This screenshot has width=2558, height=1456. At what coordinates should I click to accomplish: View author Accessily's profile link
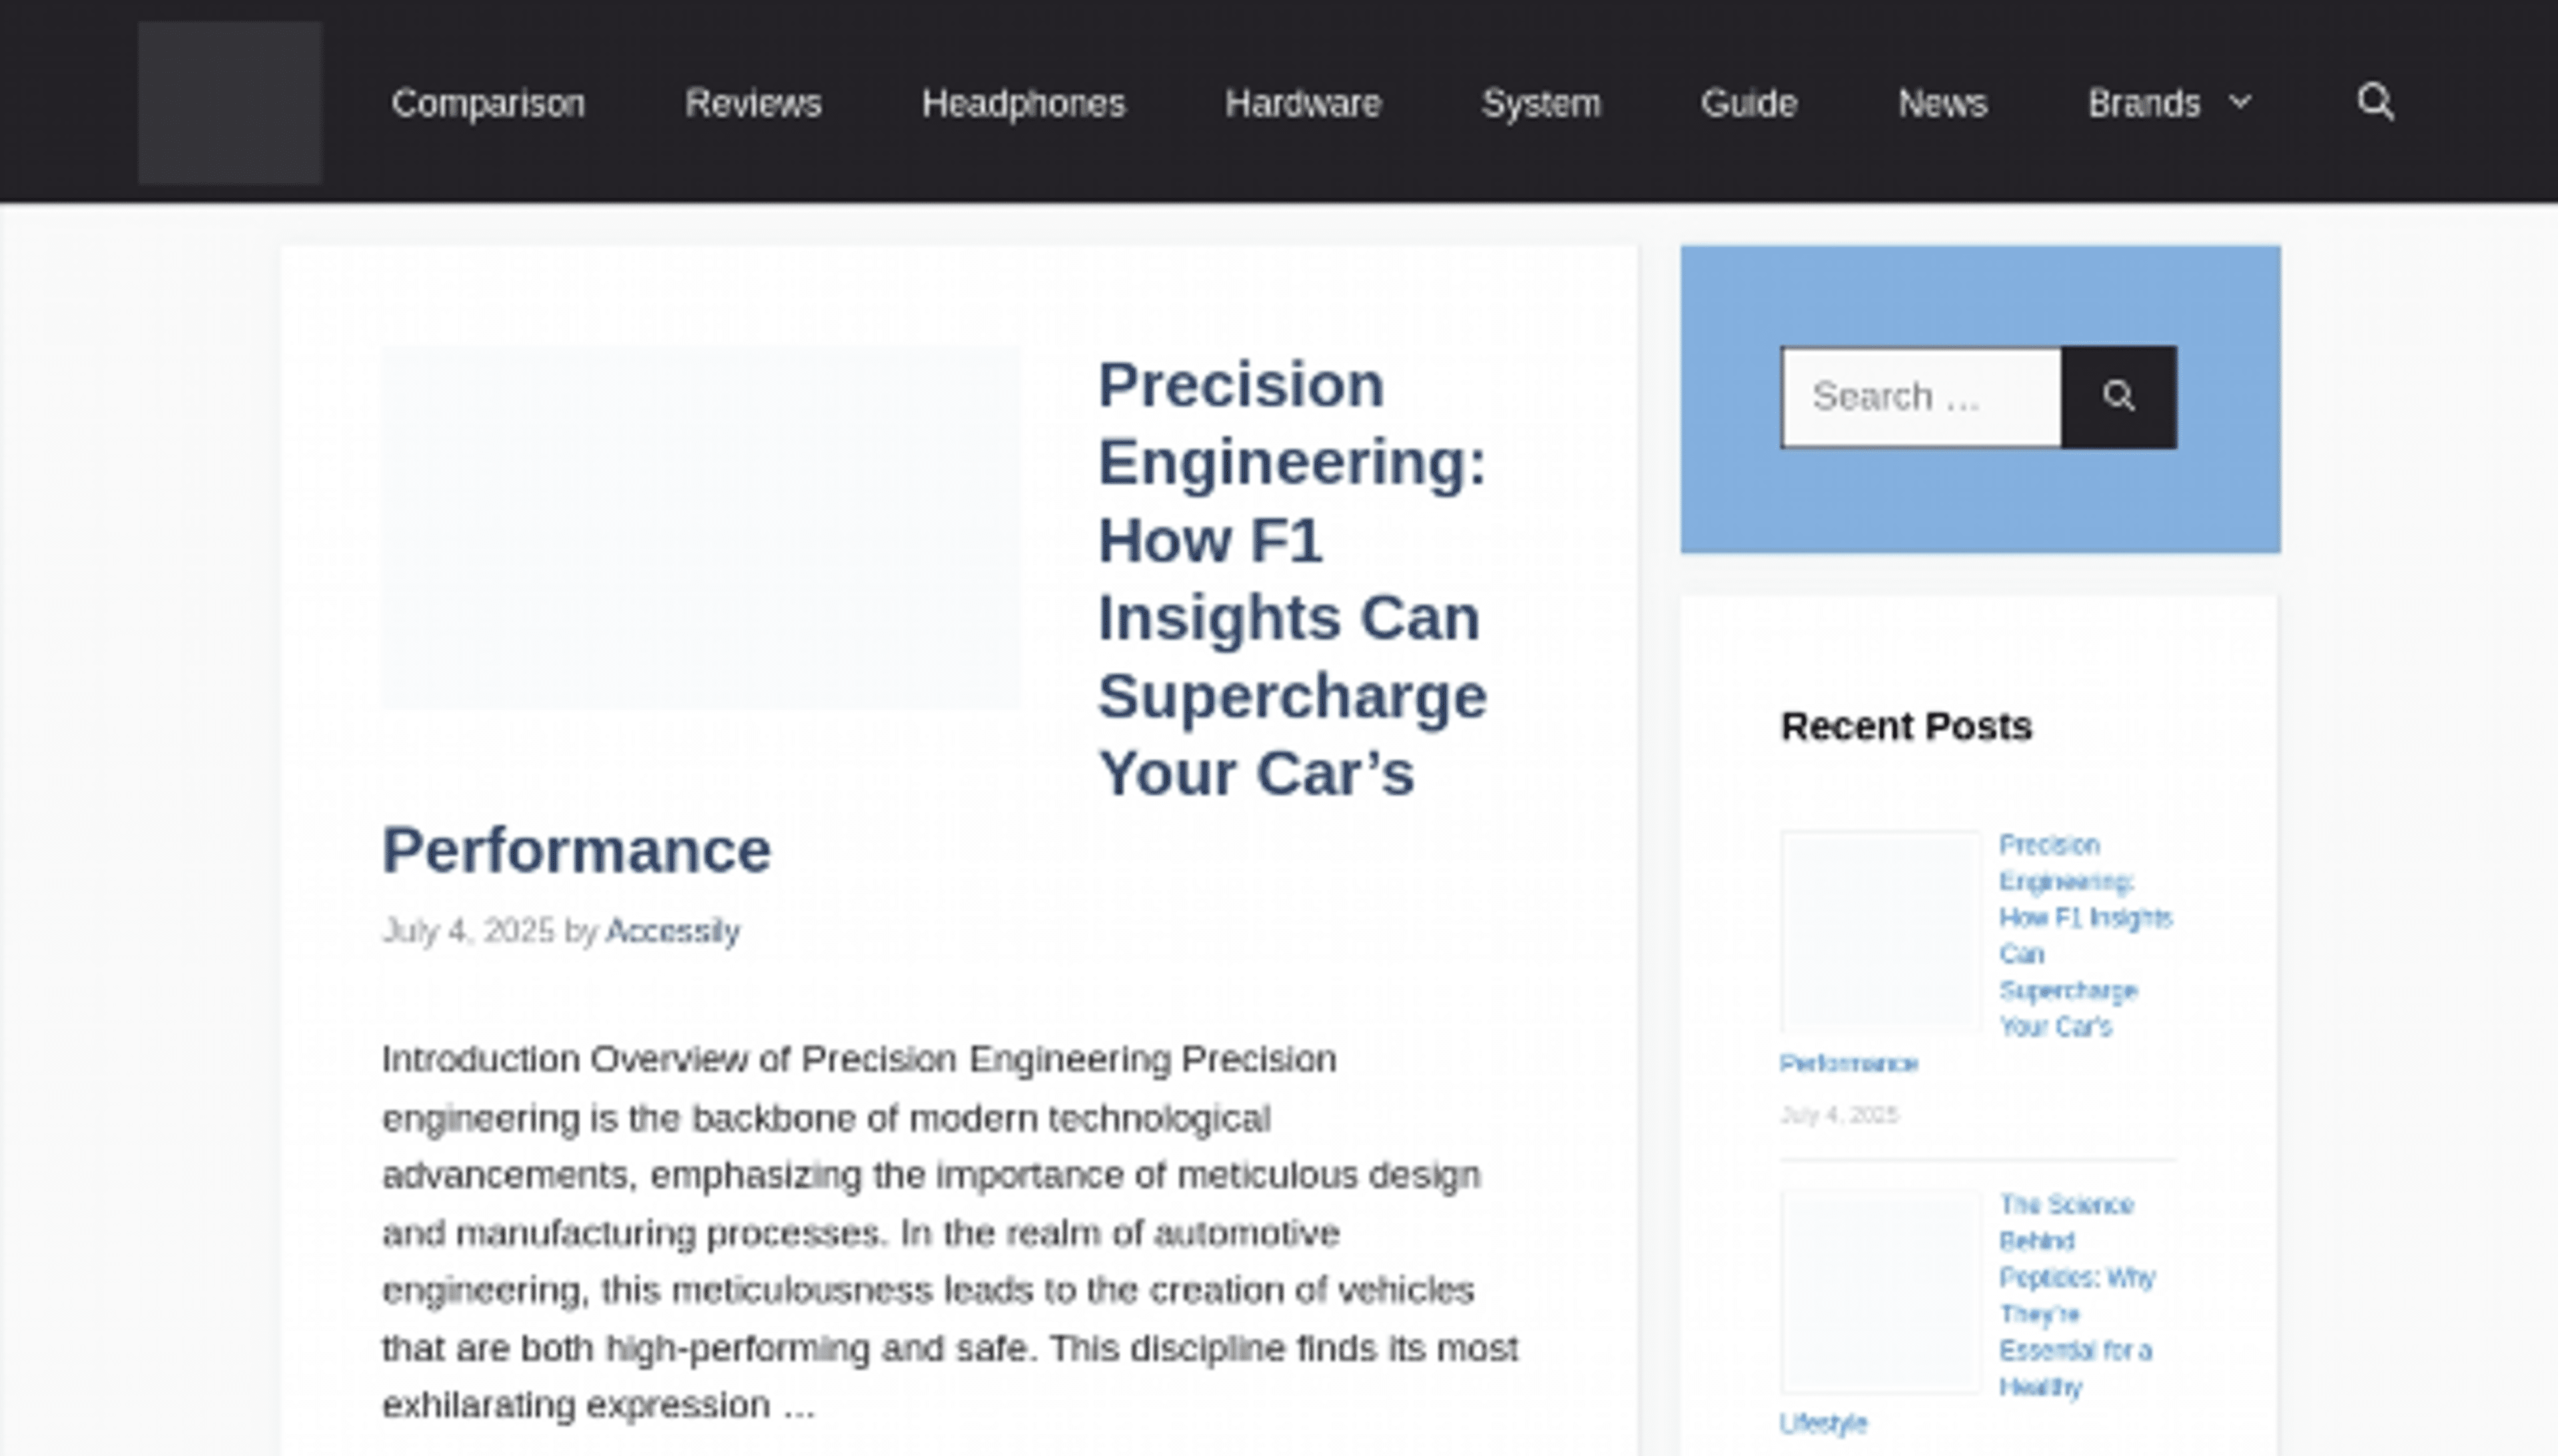pyautogui.click(x=673, y=931)
